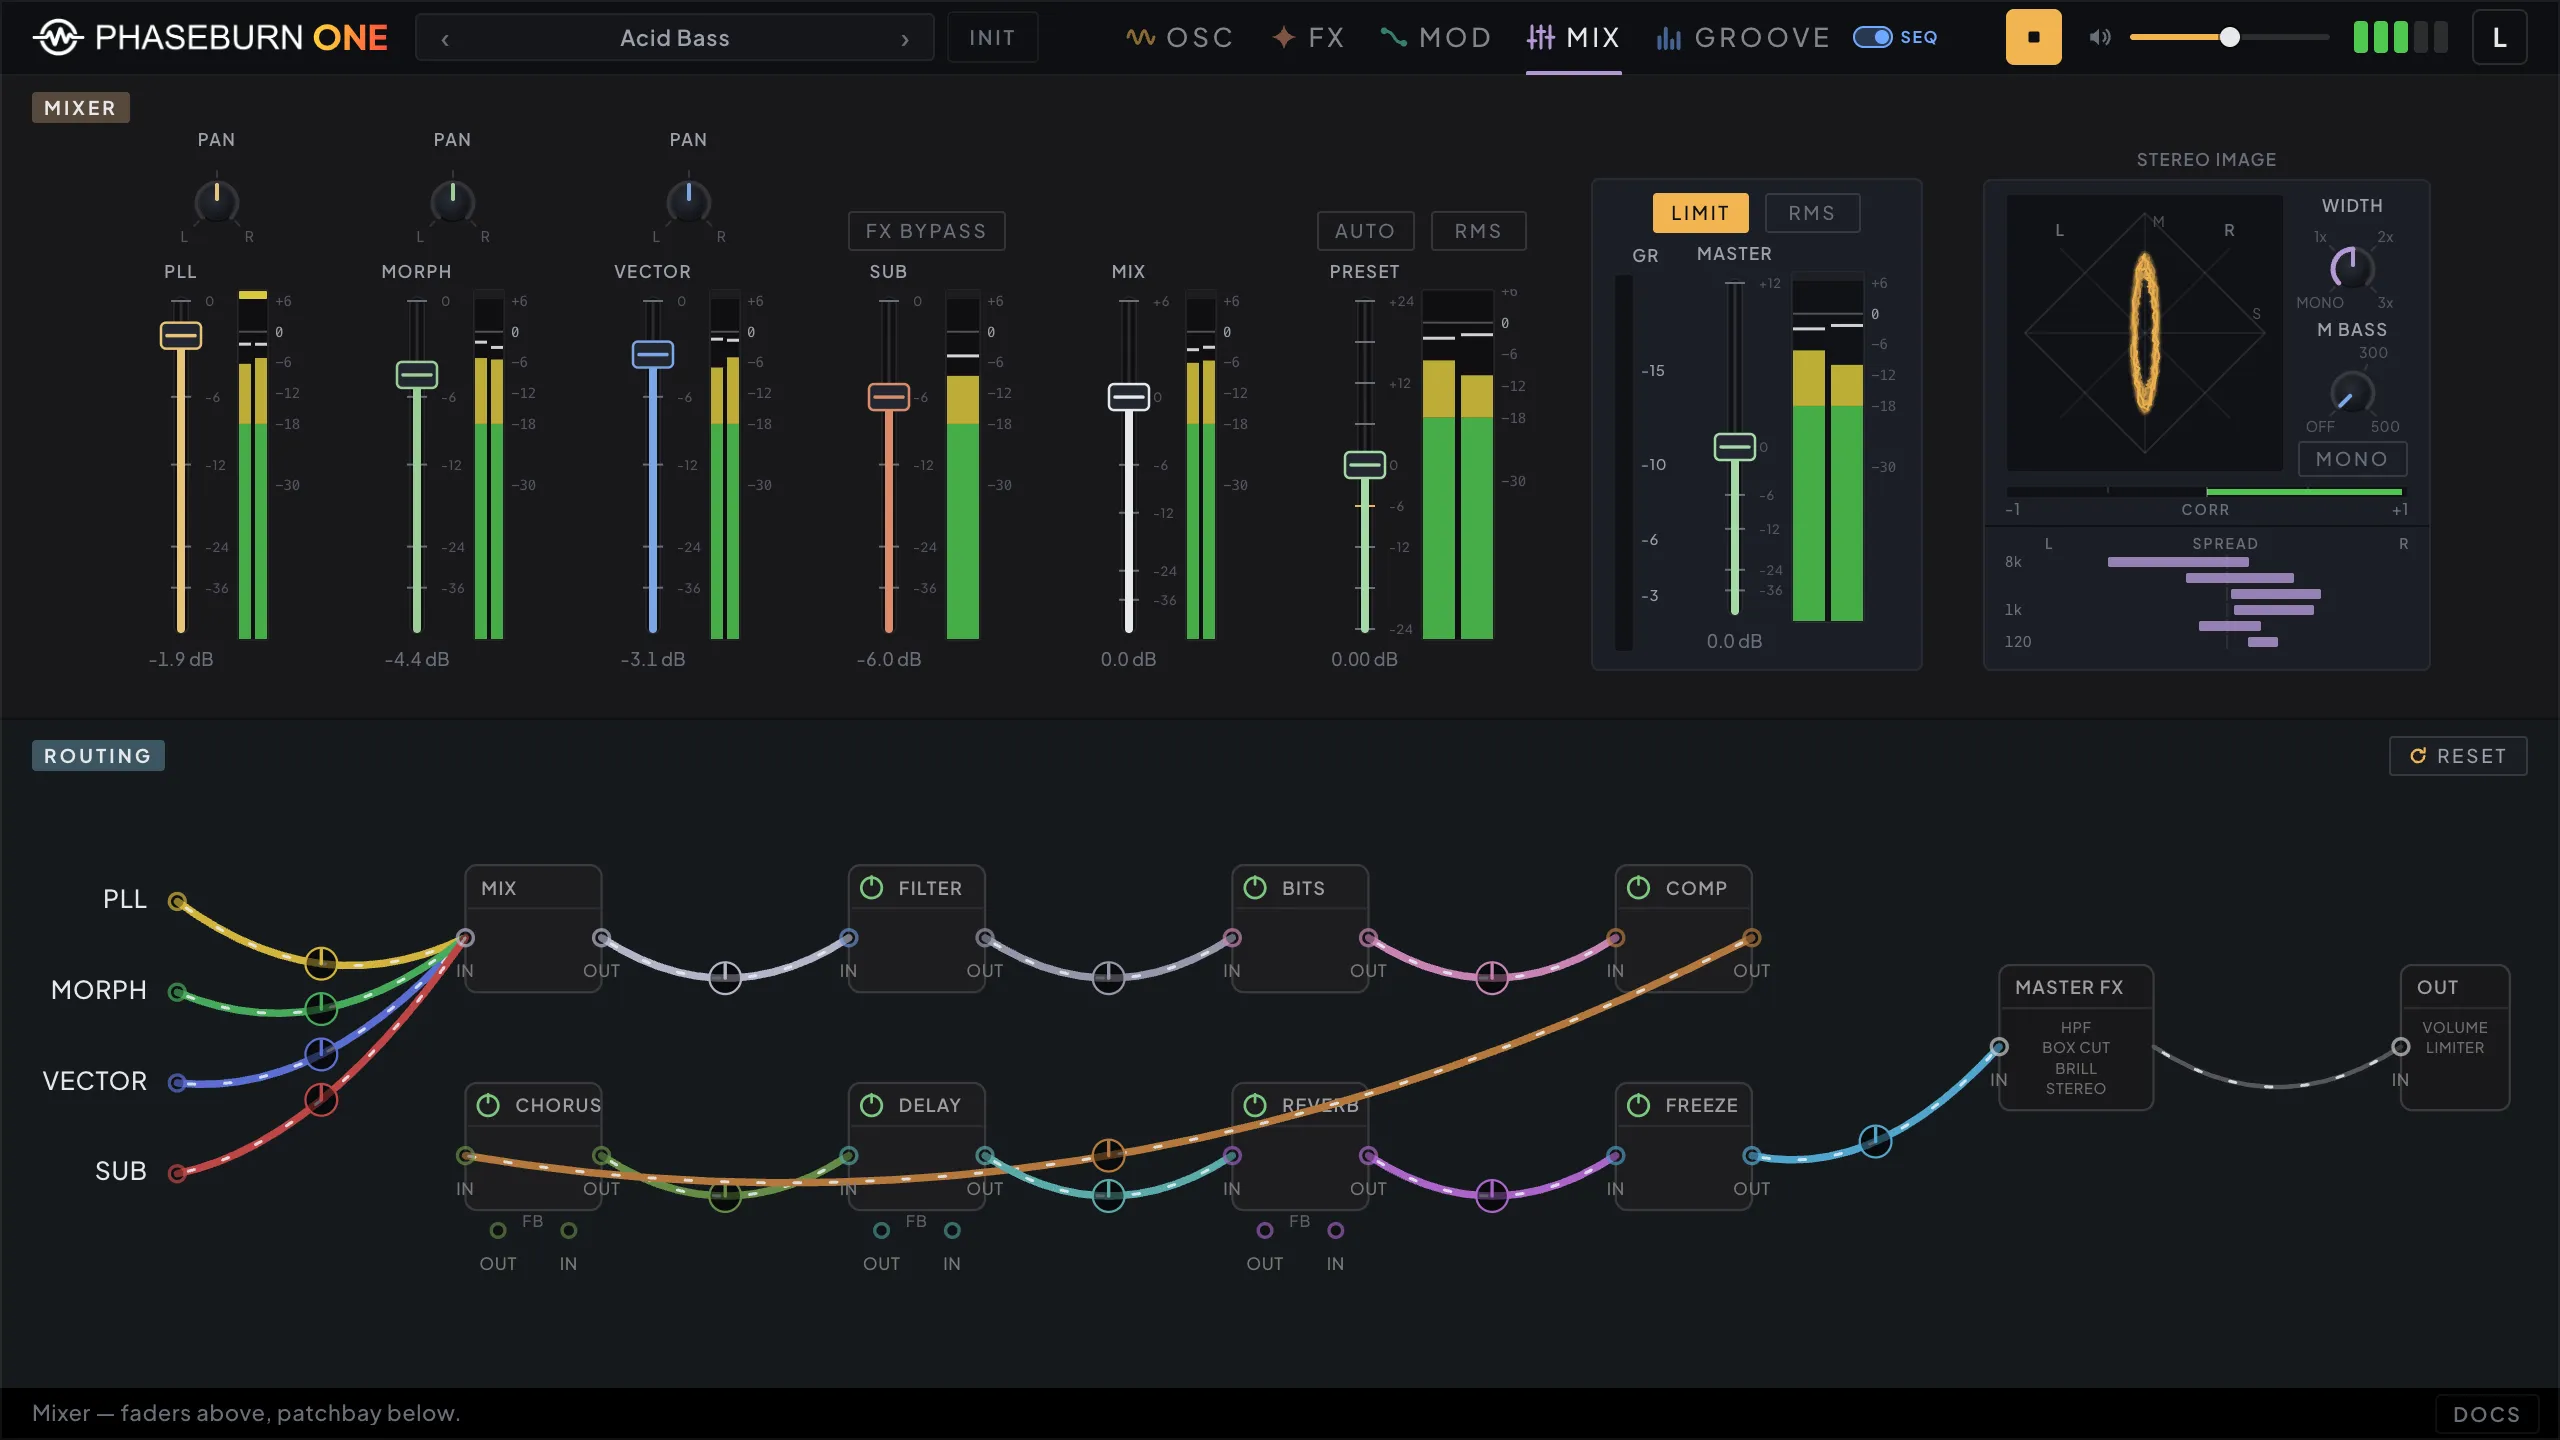The width and height of the screenshot is (2560, 1440).
Task: Toggle COMP module power icon
Action: [1638, 888]
